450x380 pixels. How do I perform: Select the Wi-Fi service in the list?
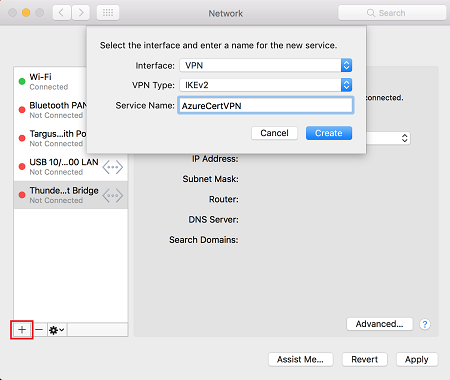coord(50,81)
